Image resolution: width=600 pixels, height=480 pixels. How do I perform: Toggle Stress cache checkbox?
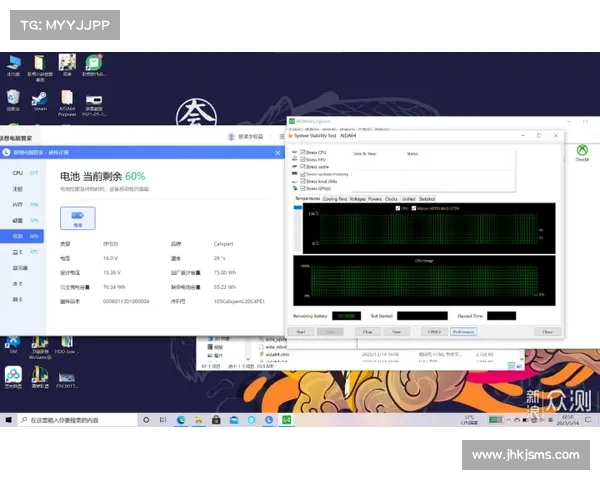click(303, 167)
